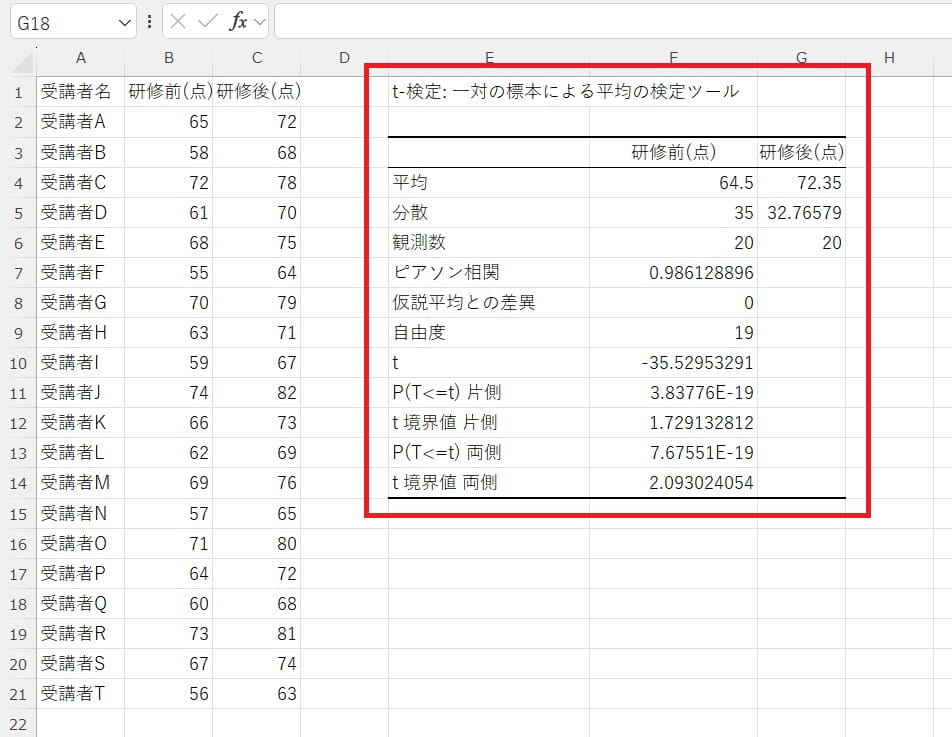Open the Name Box dropdown arrow
The width and height of the screenshot is (952, 737).
point(124,22)
